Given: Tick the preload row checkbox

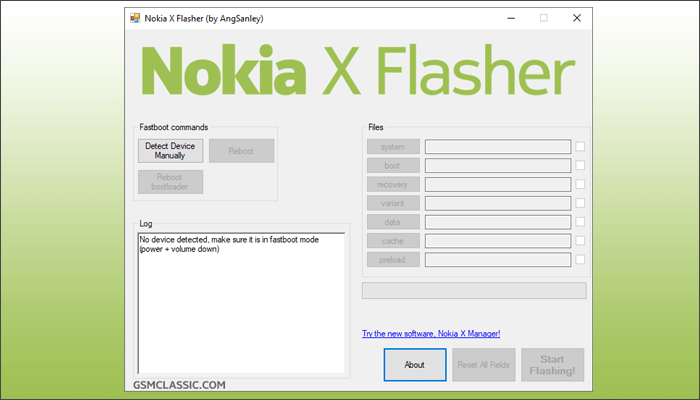Looking at the screenshot, I should click(580, 259).
